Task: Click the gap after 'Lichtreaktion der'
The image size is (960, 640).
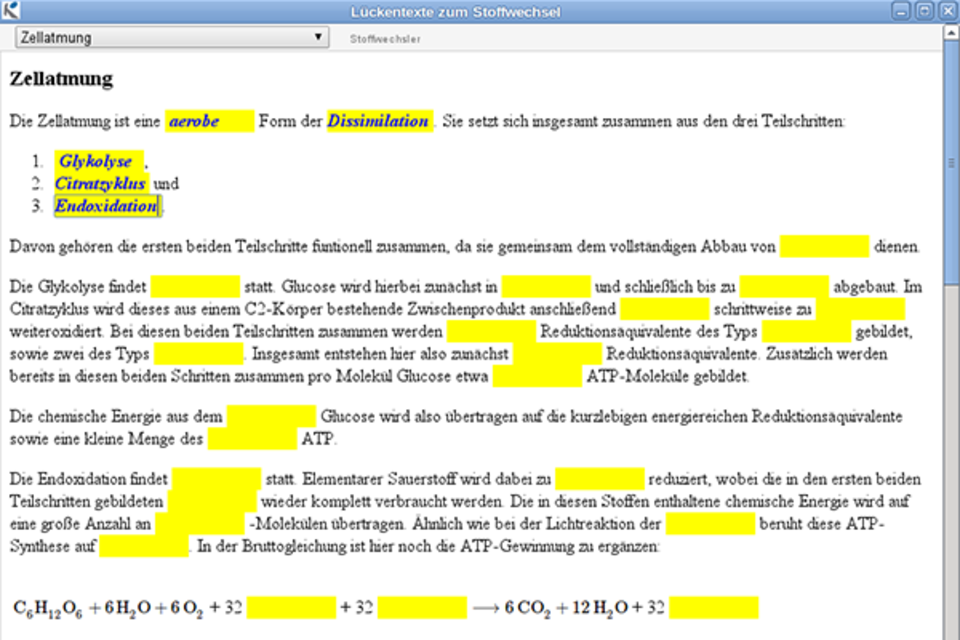Action: [710, 524]
